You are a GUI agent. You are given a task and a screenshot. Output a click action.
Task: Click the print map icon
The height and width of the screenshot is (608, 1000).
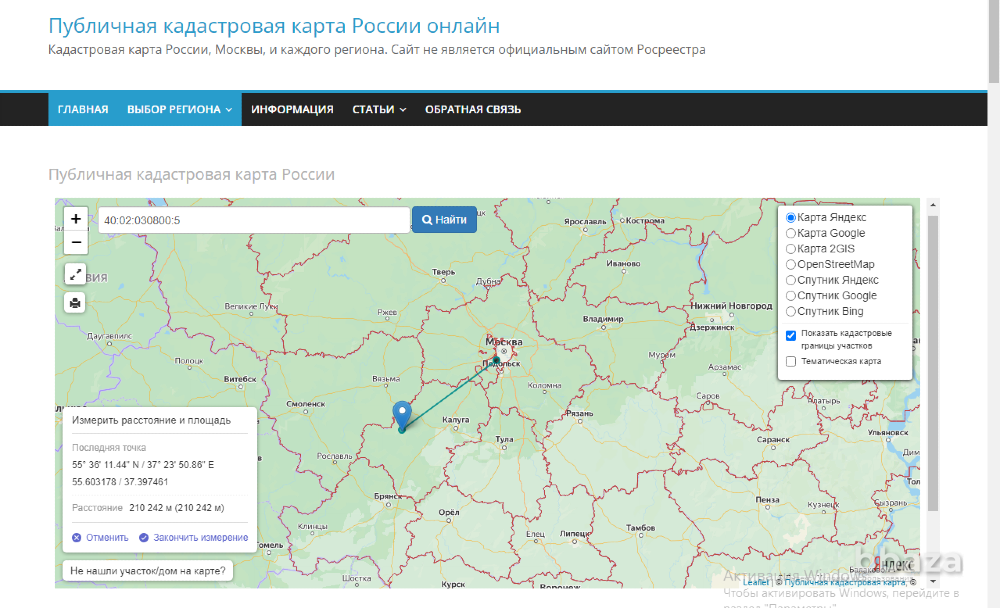click(75, 302)
